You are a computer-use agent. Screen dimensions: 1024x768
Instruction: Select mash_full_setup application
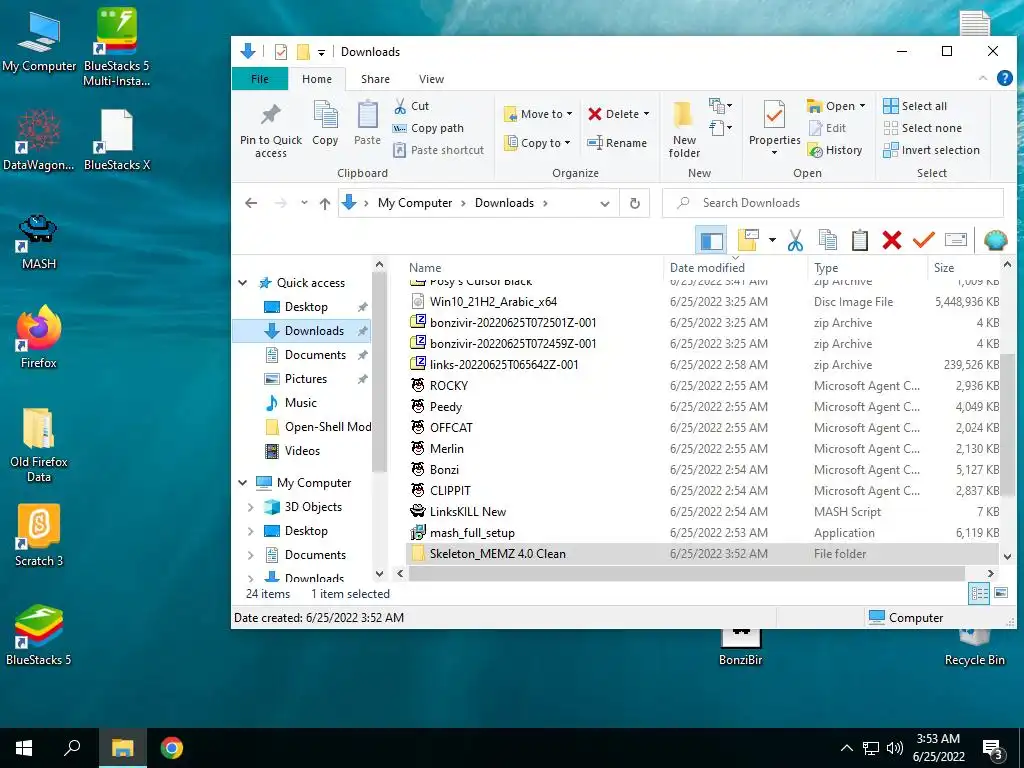472,533
